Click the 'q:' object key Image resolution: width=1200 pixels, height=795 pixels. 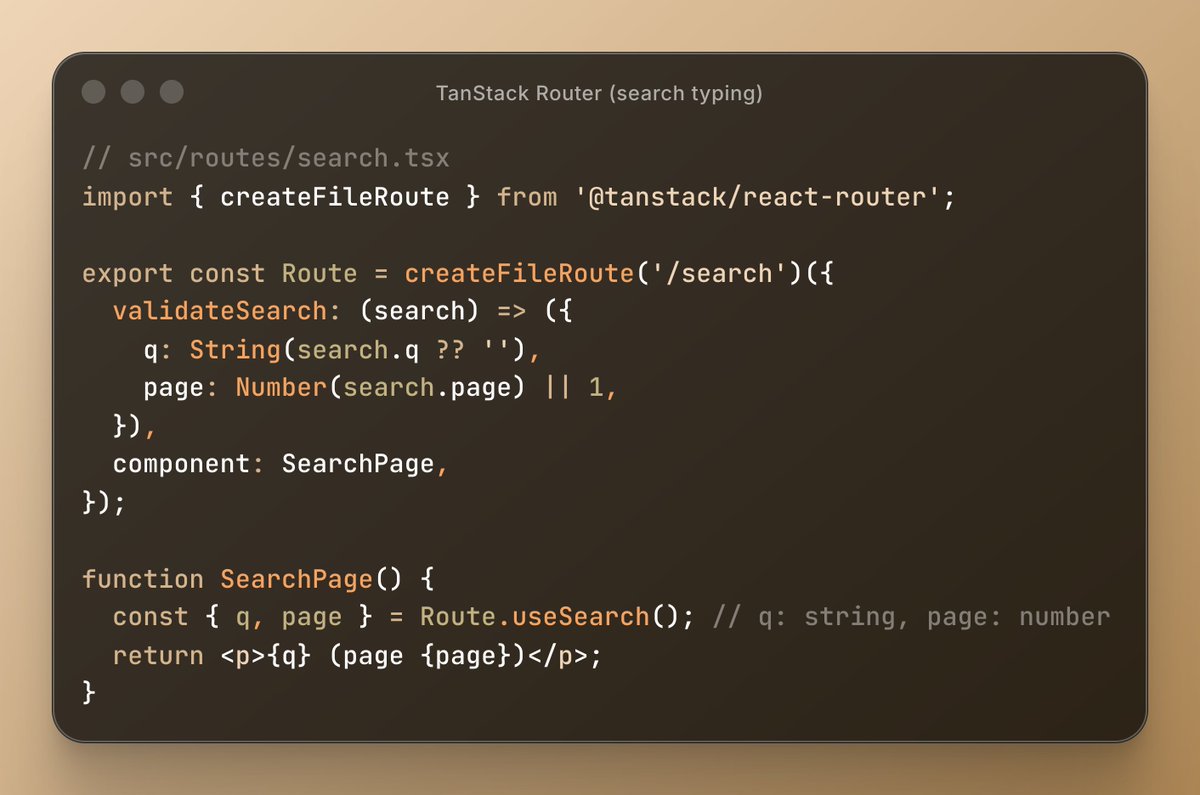pos(159,349)
